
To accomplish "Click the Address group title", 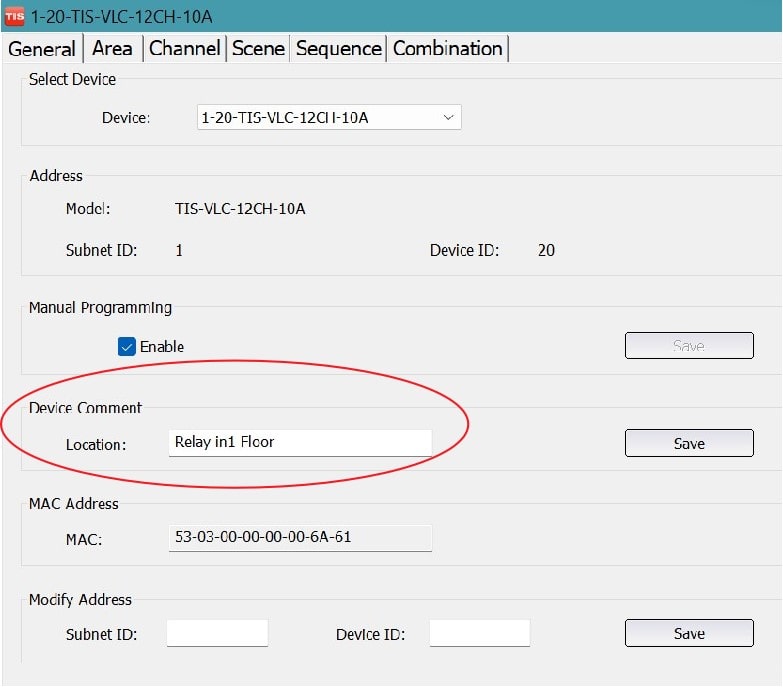I will (x=56, y=176).
